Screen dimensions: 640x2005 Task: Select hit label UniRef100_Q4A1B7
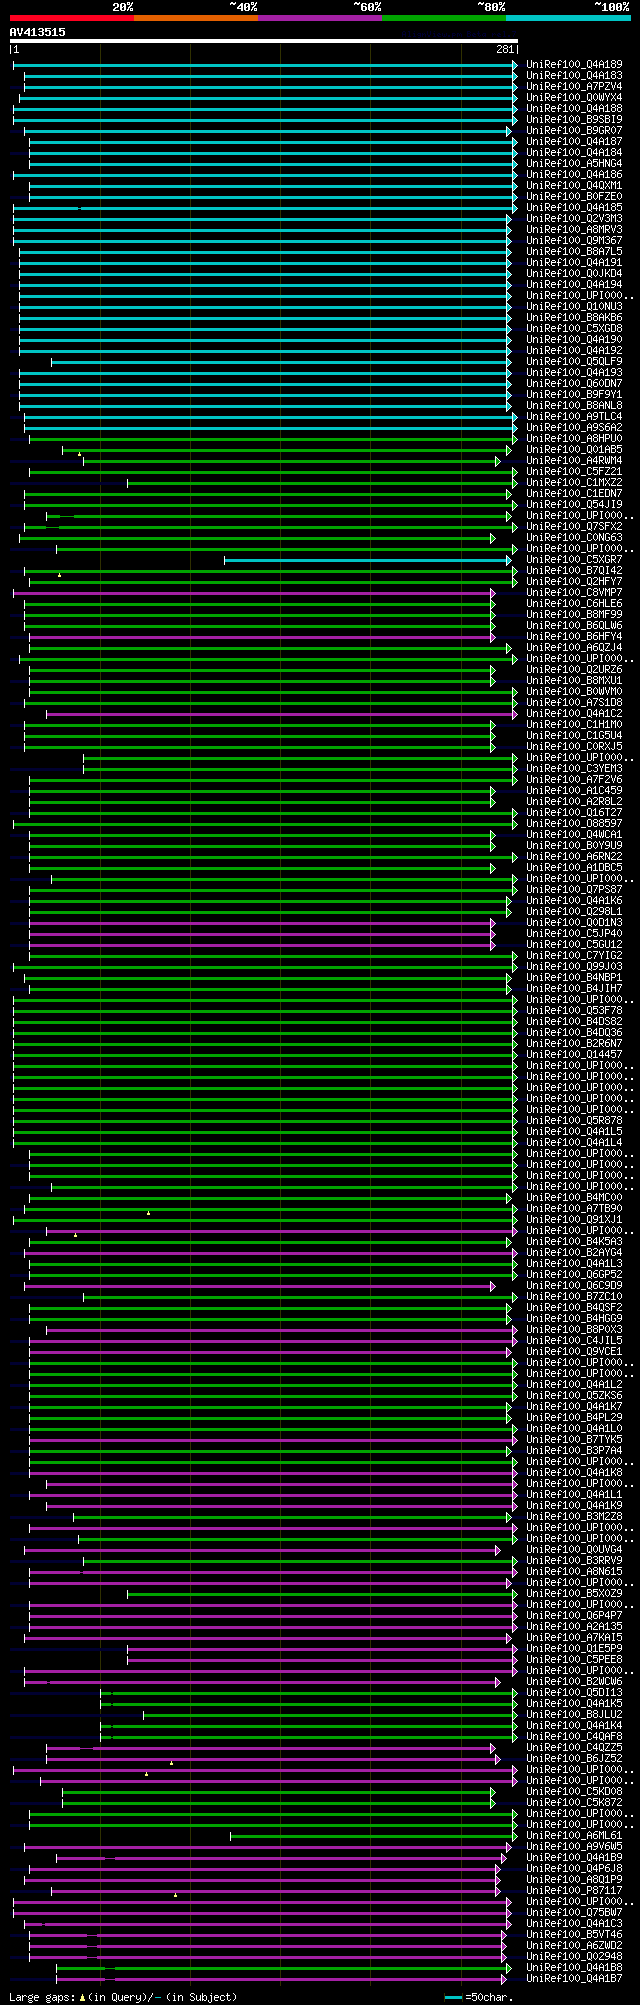[x=574, y=1979]
